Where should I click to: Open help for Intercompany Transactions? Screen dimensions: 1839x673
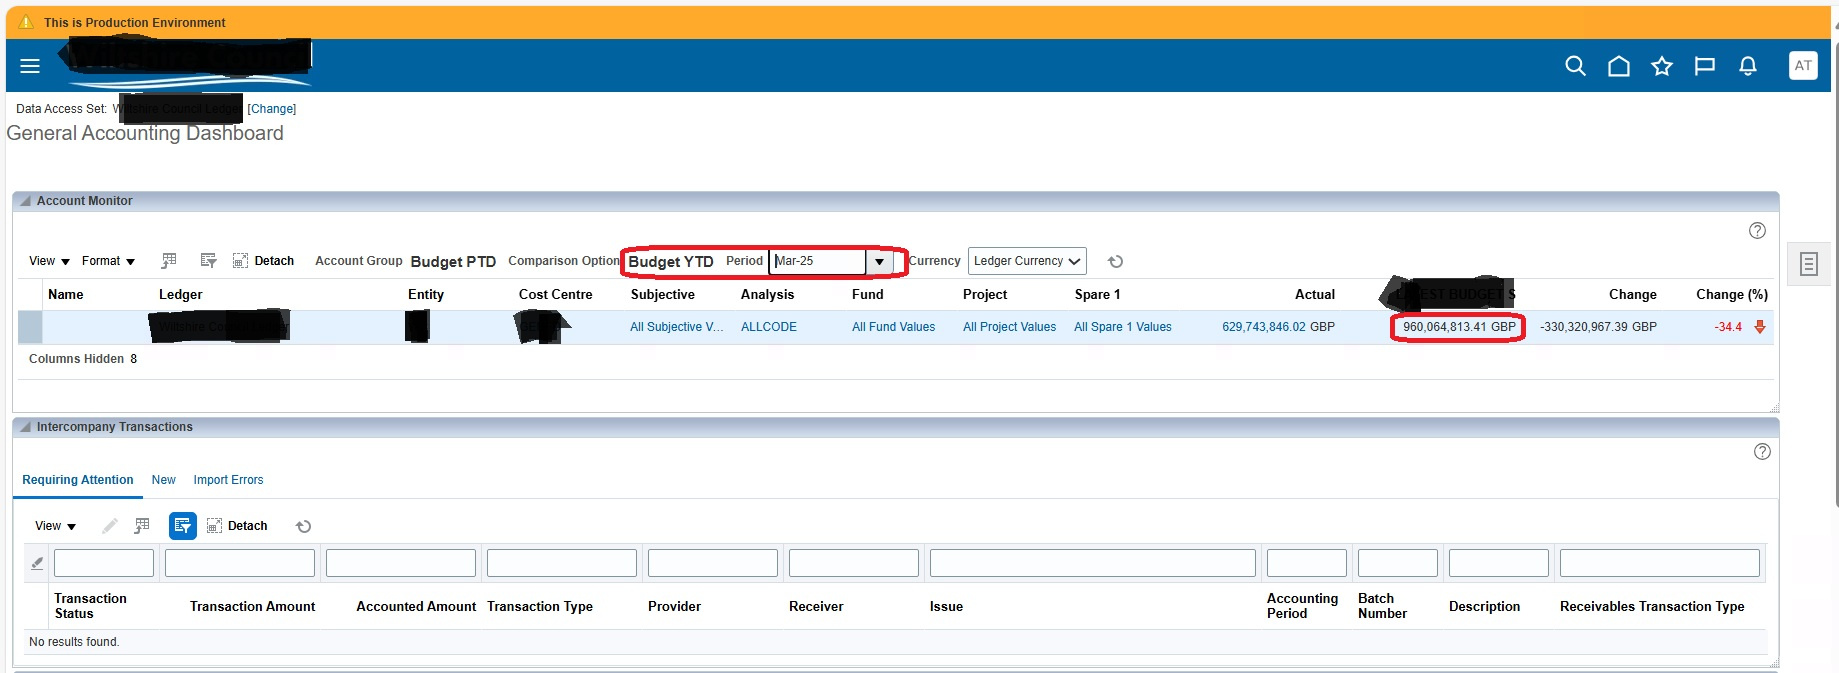1762,452
